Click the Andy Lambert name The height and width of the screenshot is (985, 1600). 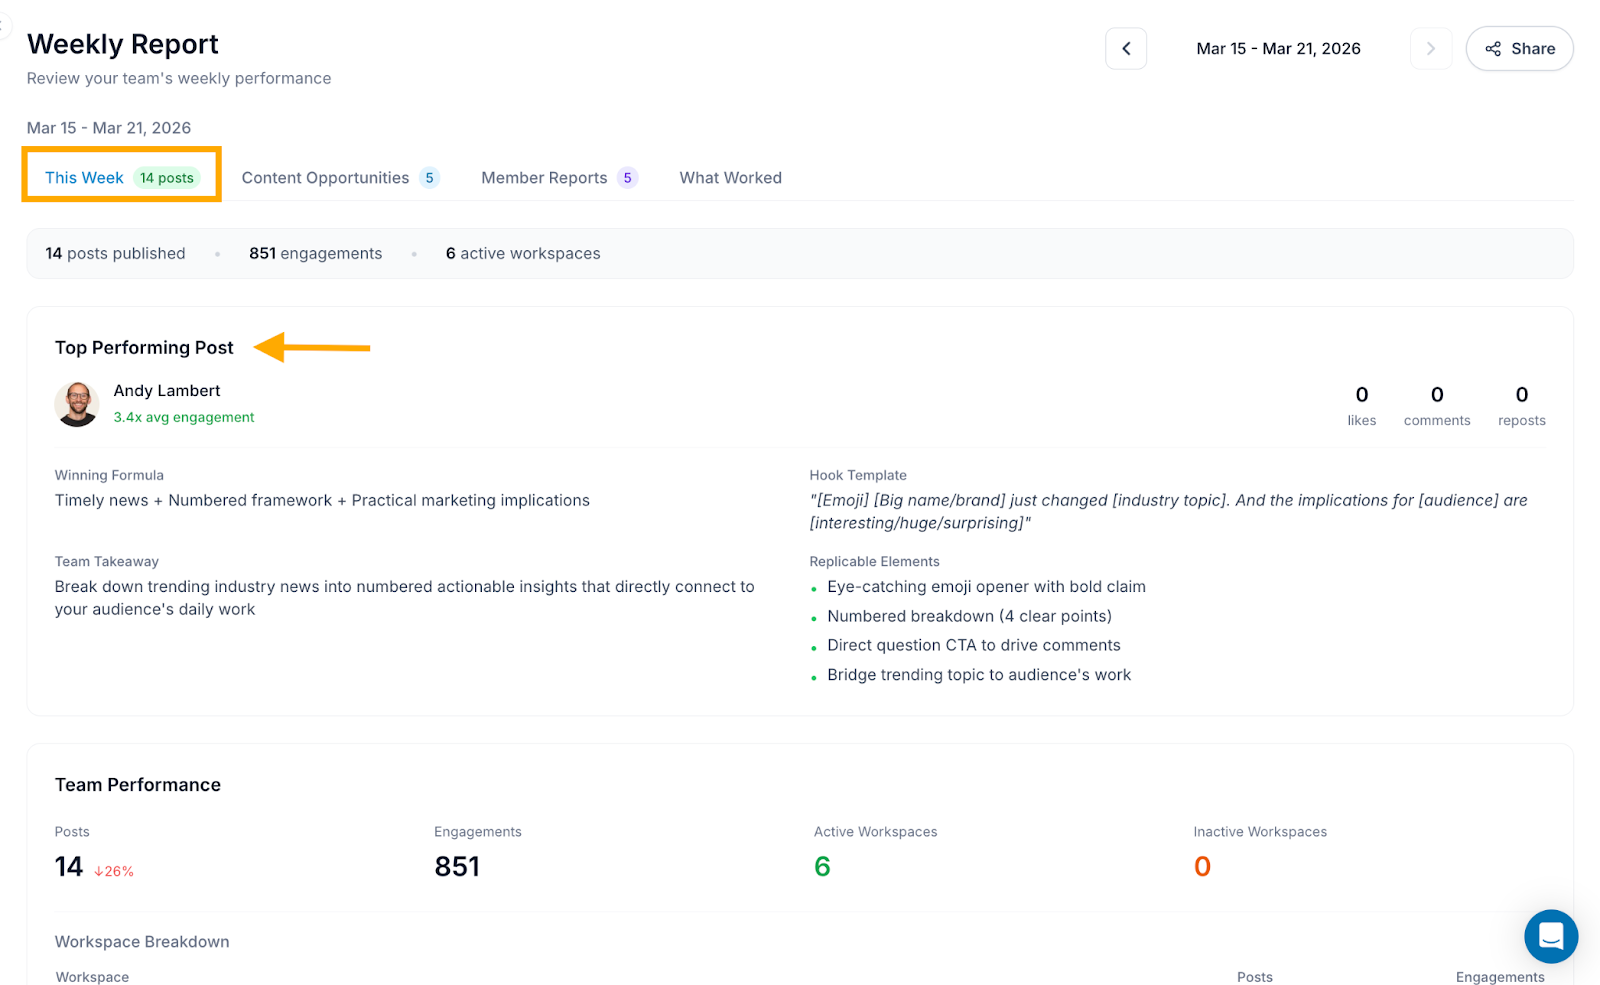click(167, 391)
